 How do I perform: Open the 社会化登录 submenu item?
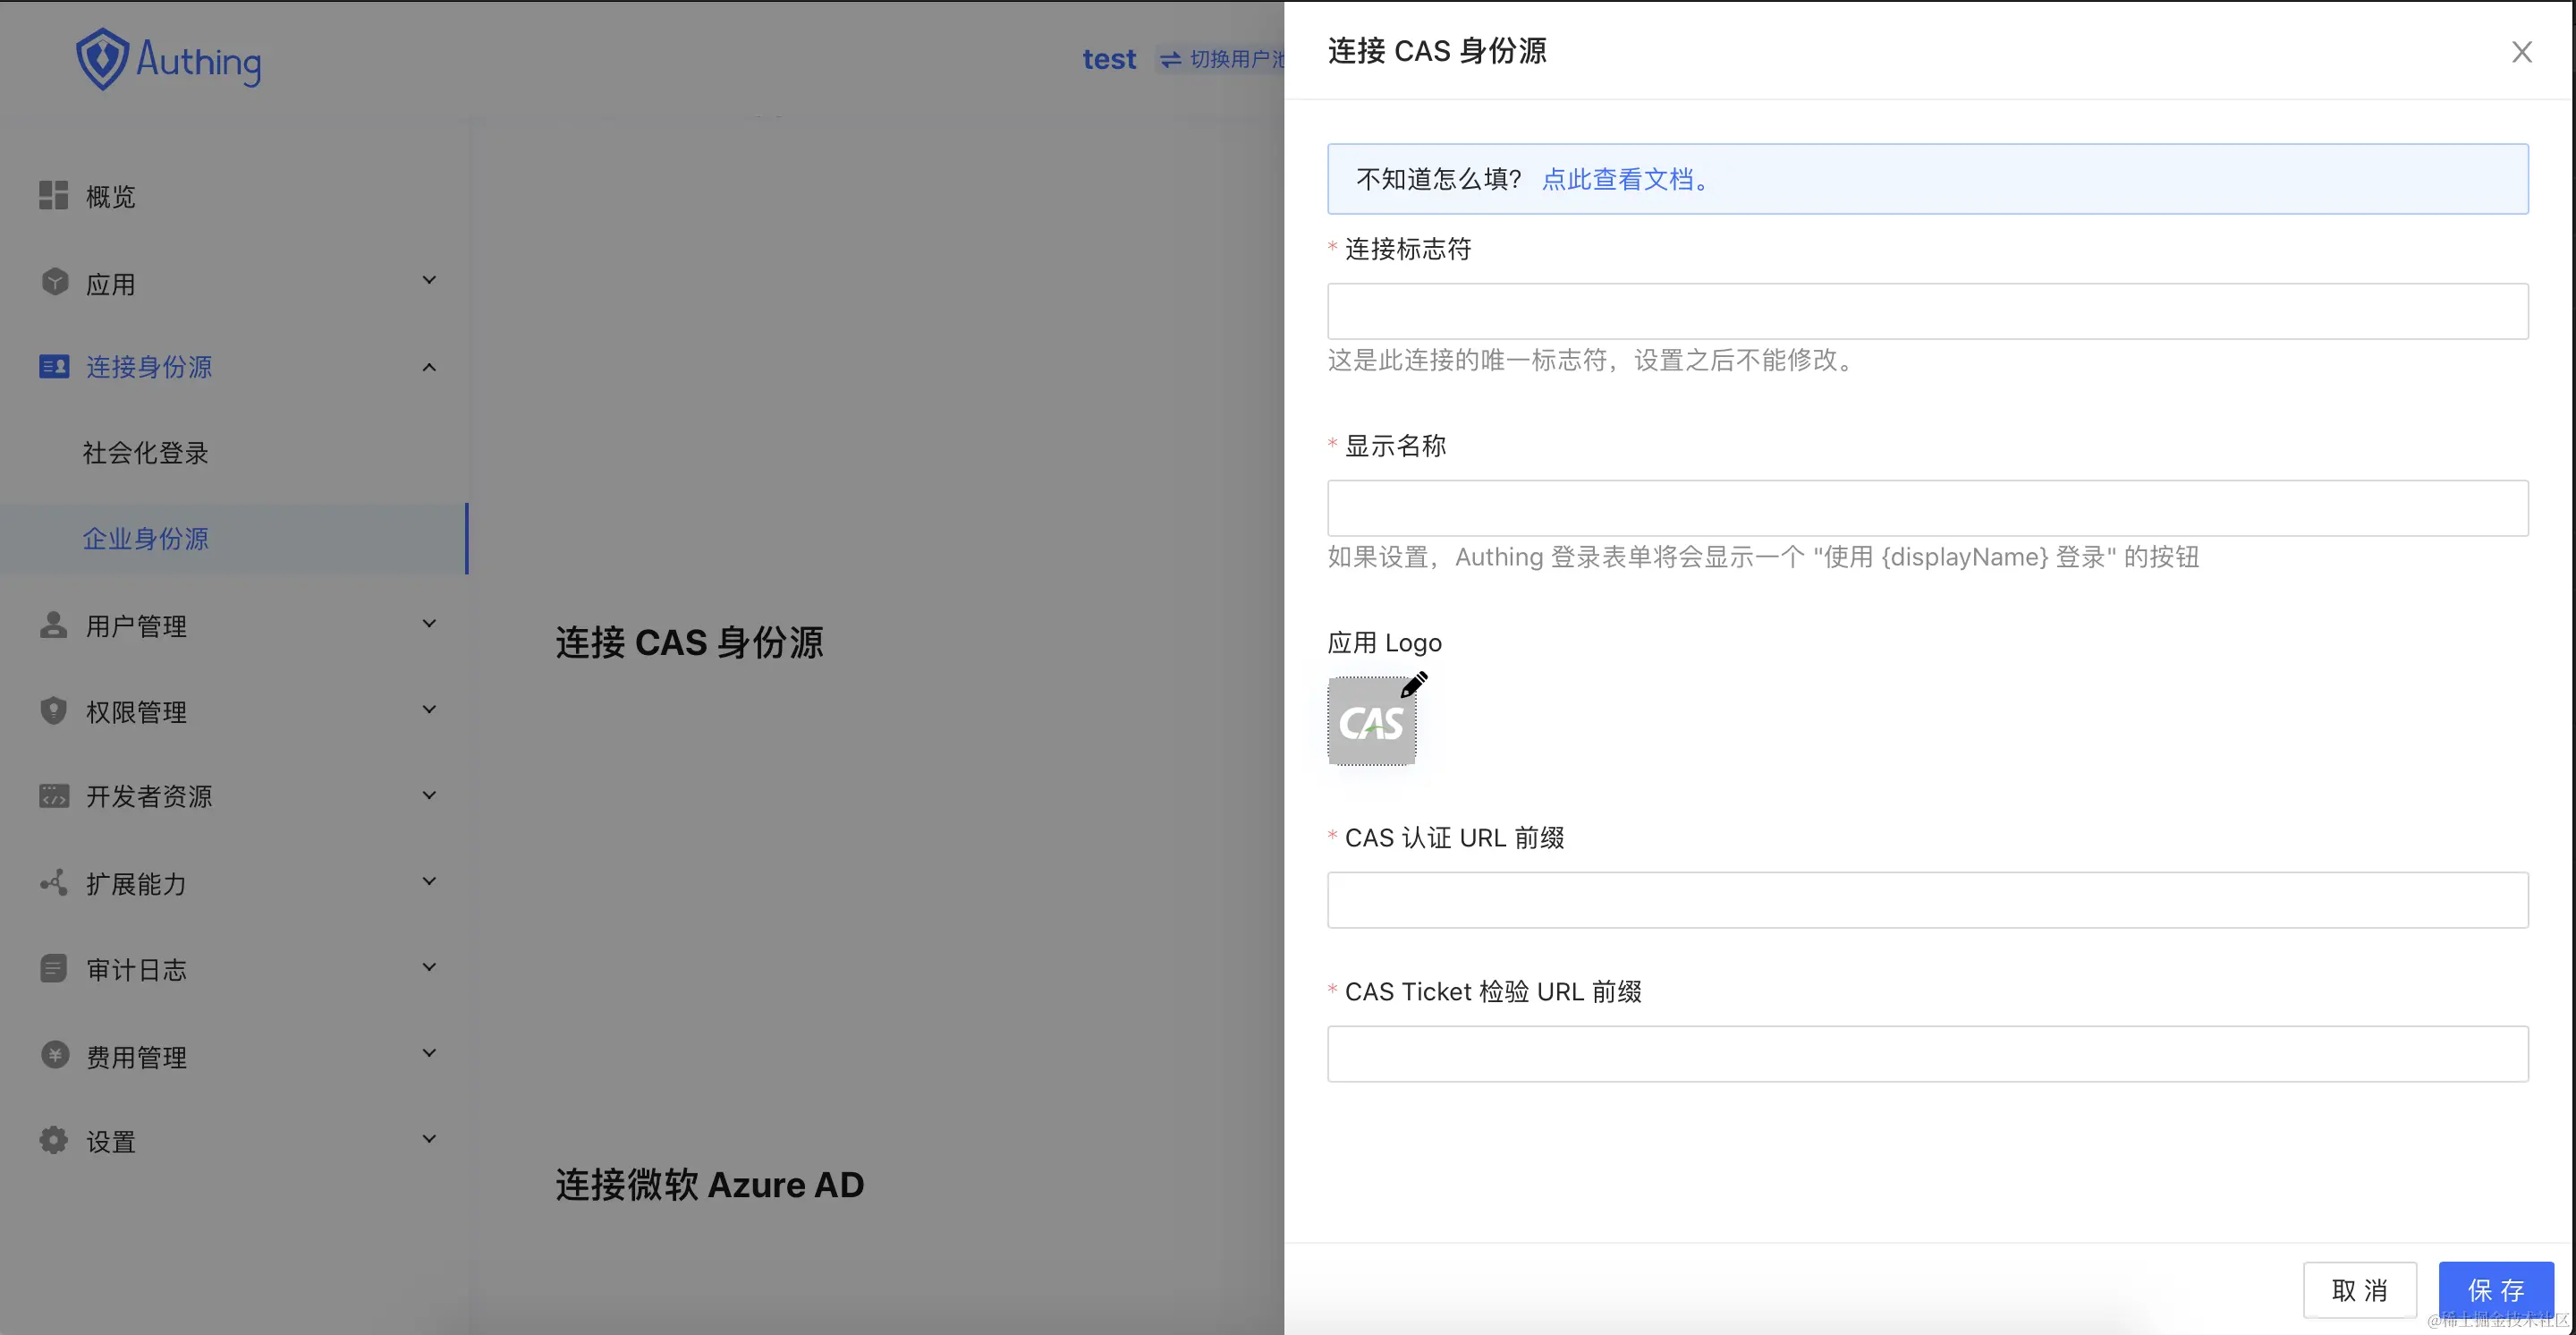click(146, 453)
